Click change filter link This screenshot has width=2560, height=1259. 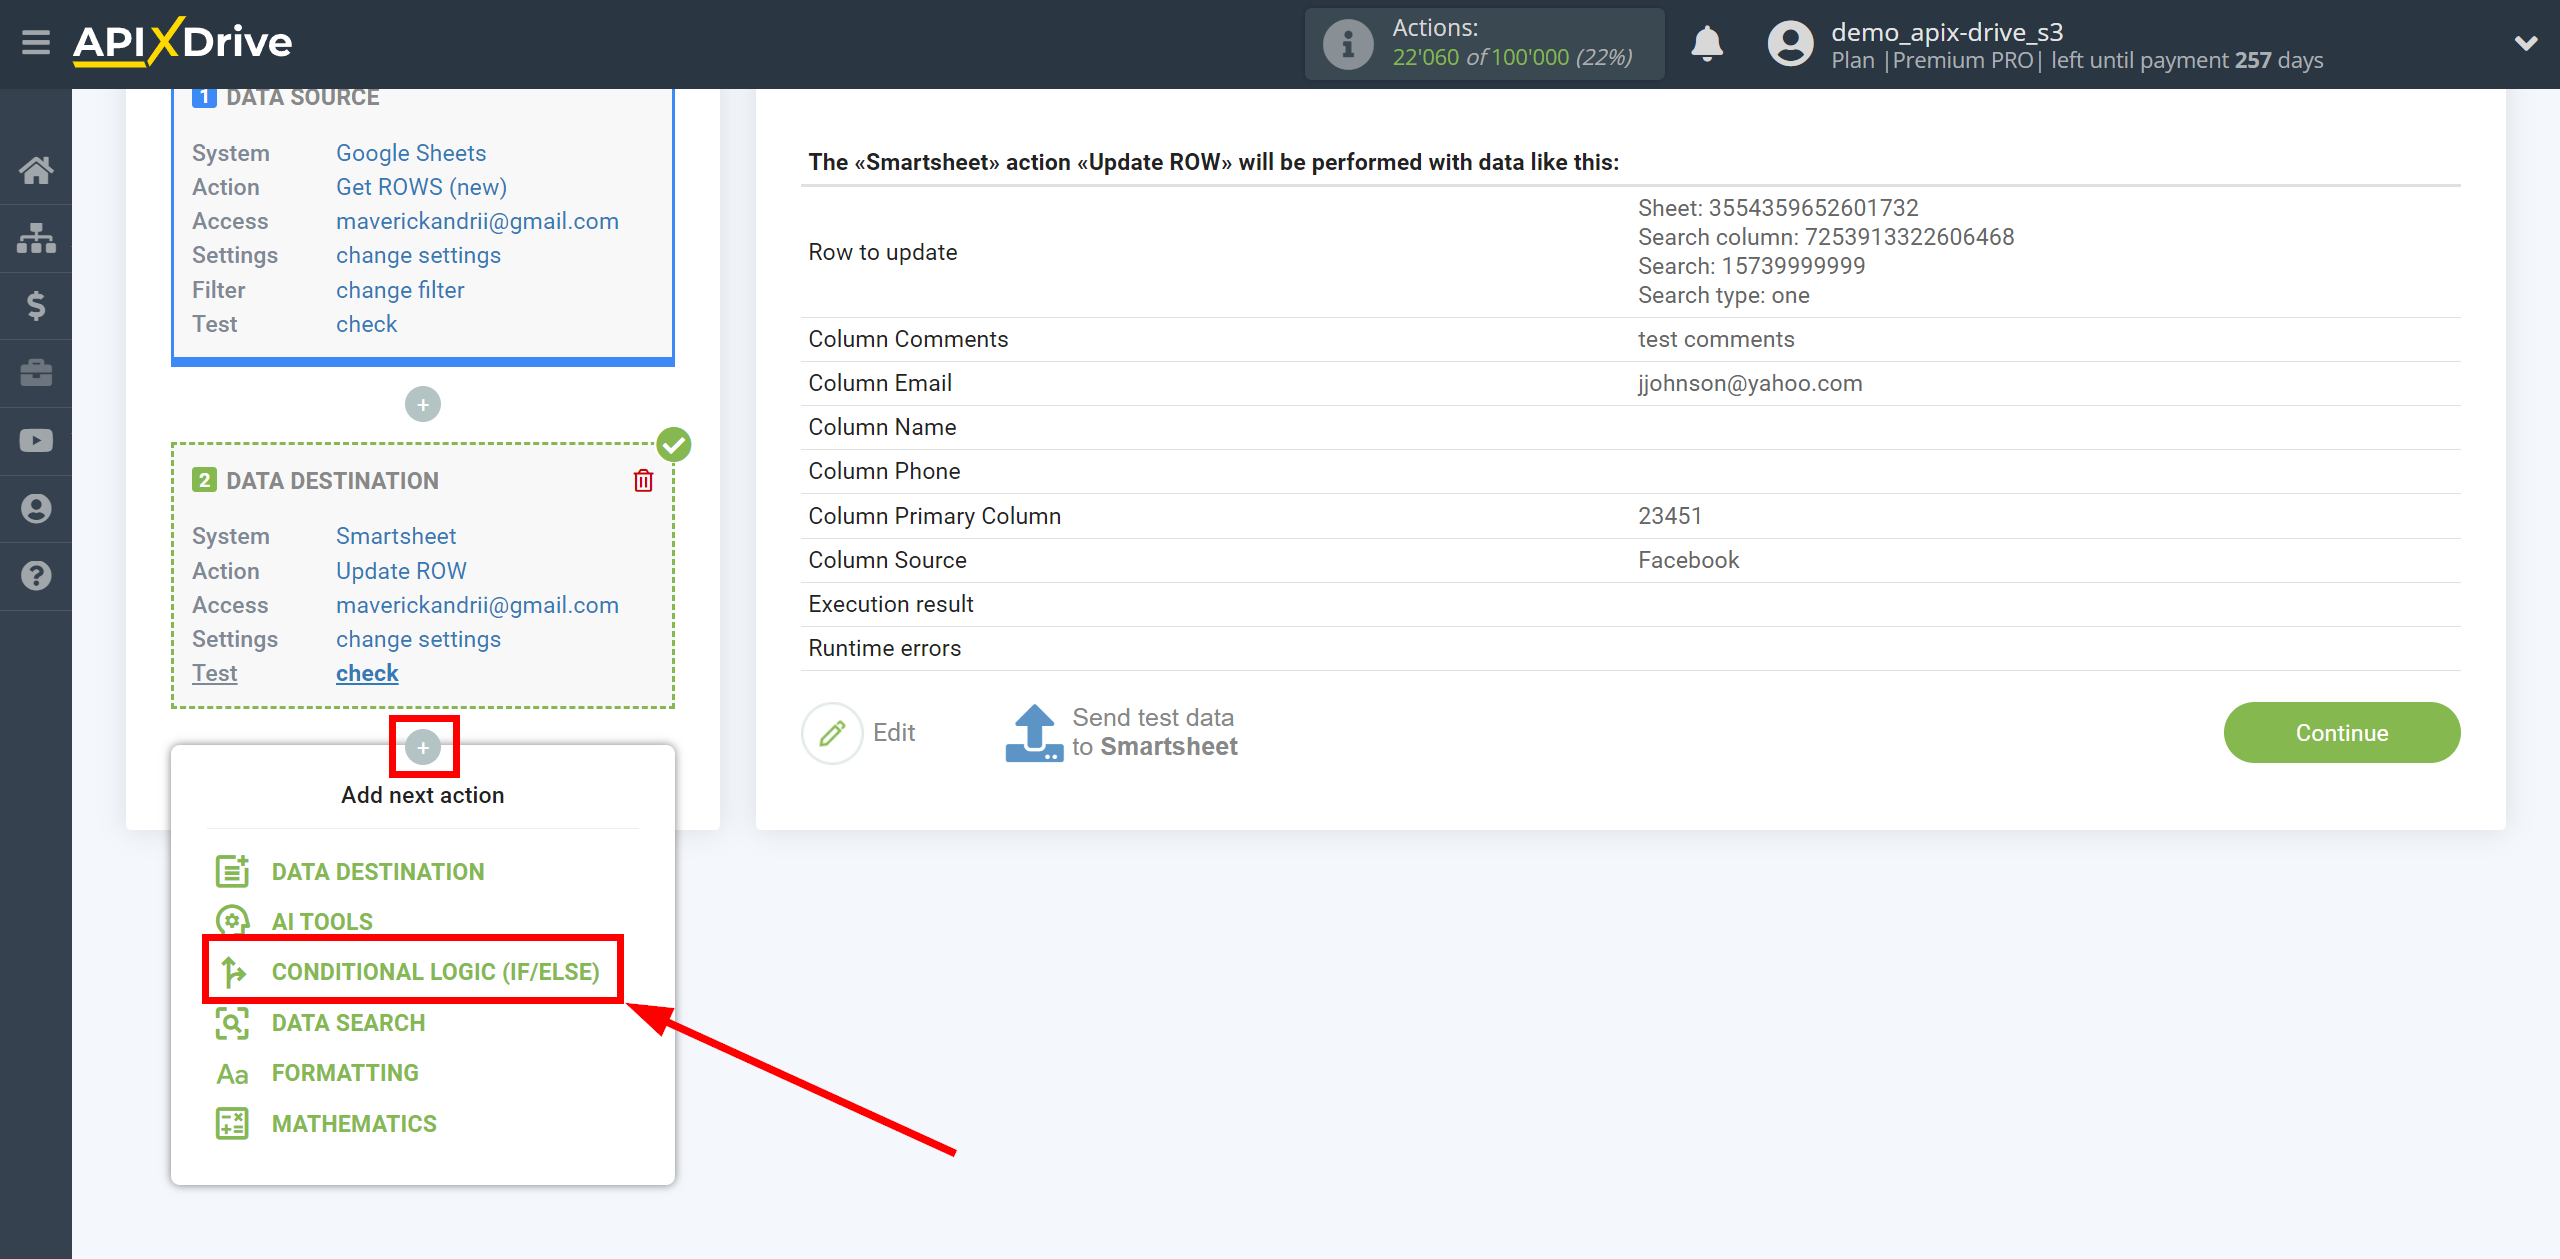(400, 290)
